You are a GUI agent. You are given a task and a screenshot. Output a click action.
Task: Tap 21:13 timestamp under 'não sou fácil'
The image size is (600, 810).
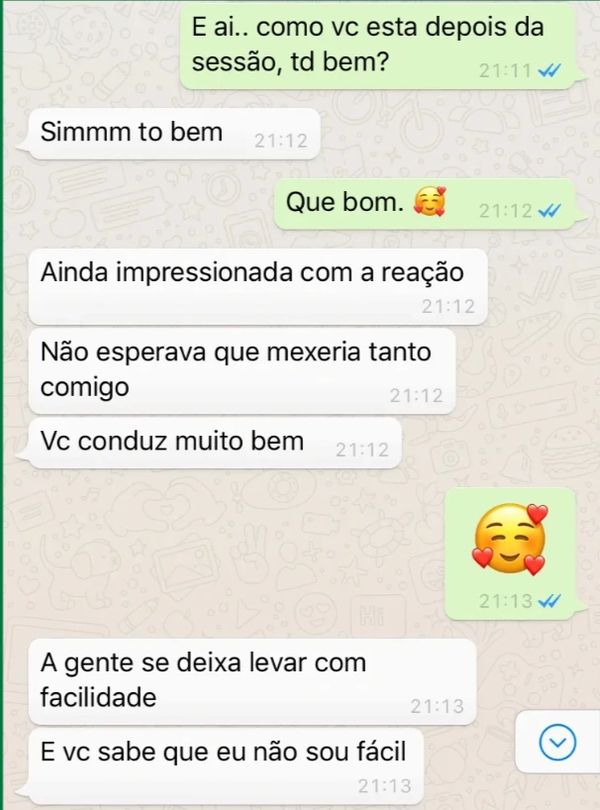tap(384, 786)
